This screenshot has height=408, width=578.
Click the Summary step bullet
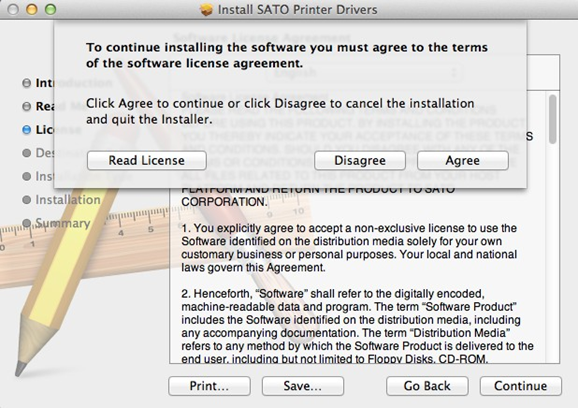tap(27, 223)
